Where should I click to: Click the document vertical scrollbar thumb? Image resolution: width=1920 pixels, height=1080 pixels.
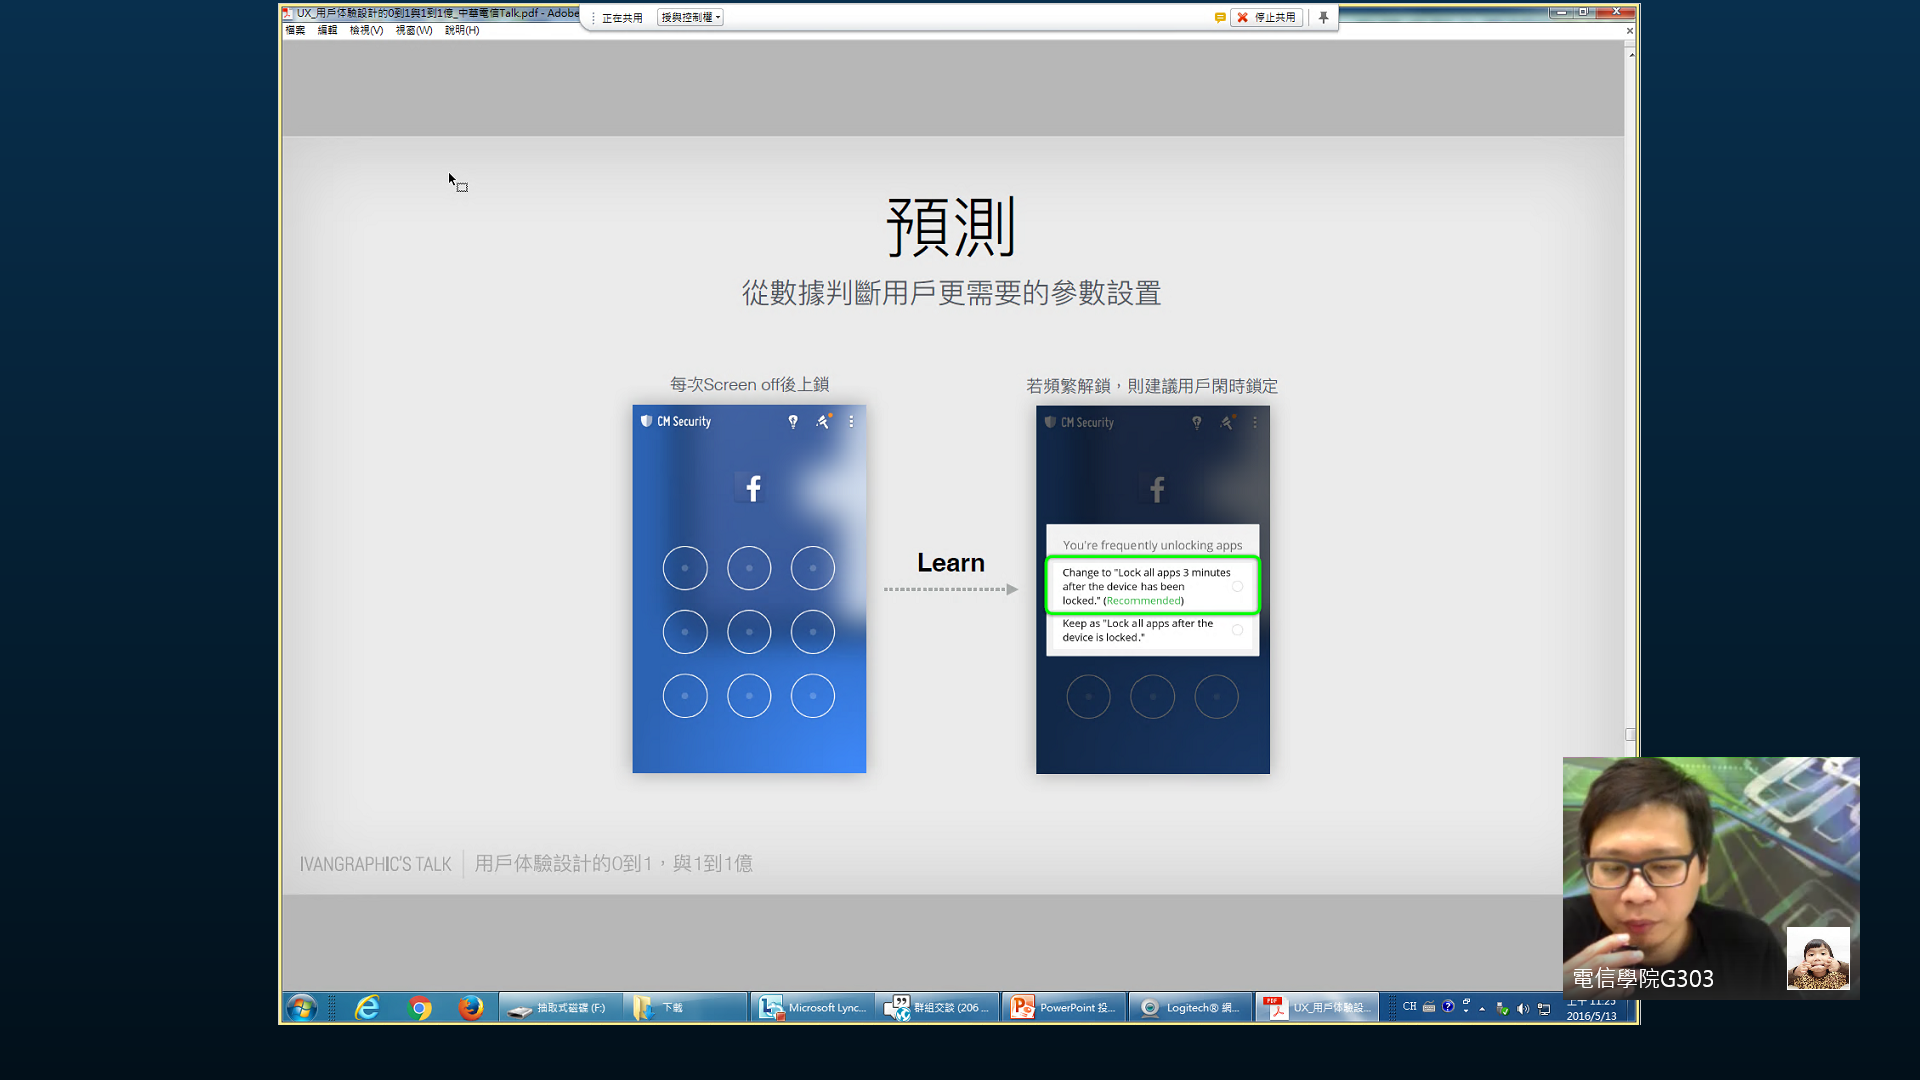[x=1630, y=735]
